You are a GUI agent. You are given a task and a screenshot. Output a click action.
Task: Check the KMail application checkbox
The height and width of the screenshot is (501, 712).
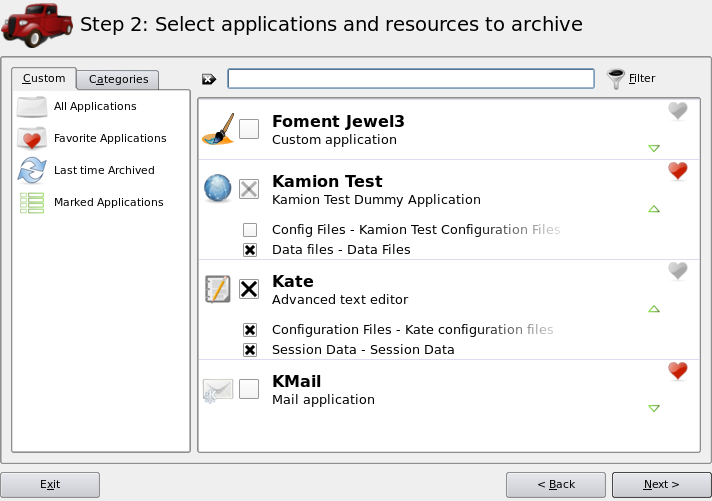(249, 389)
